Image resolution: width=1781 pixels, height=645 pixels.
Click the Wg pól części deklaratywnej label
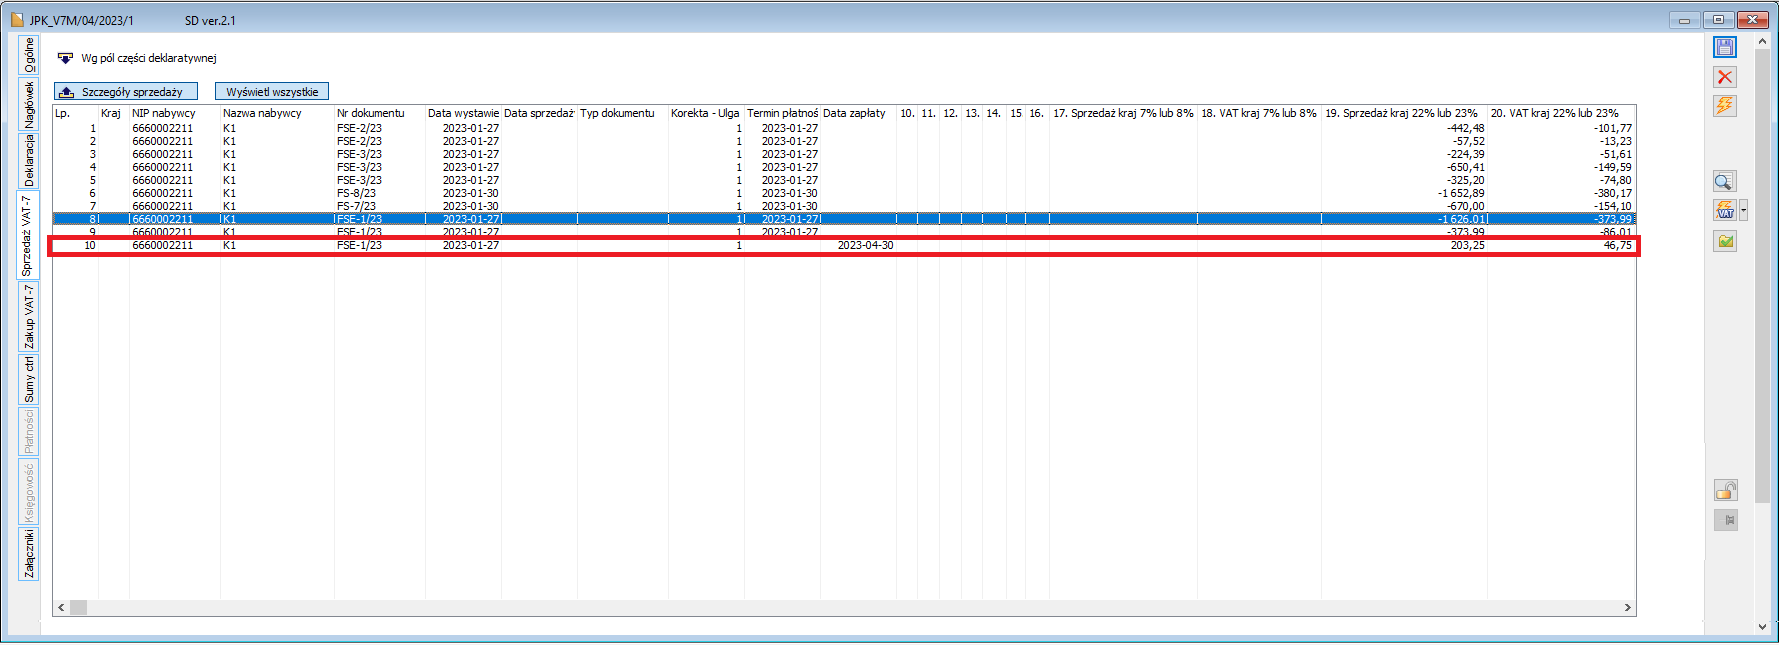tap(149, 58)
